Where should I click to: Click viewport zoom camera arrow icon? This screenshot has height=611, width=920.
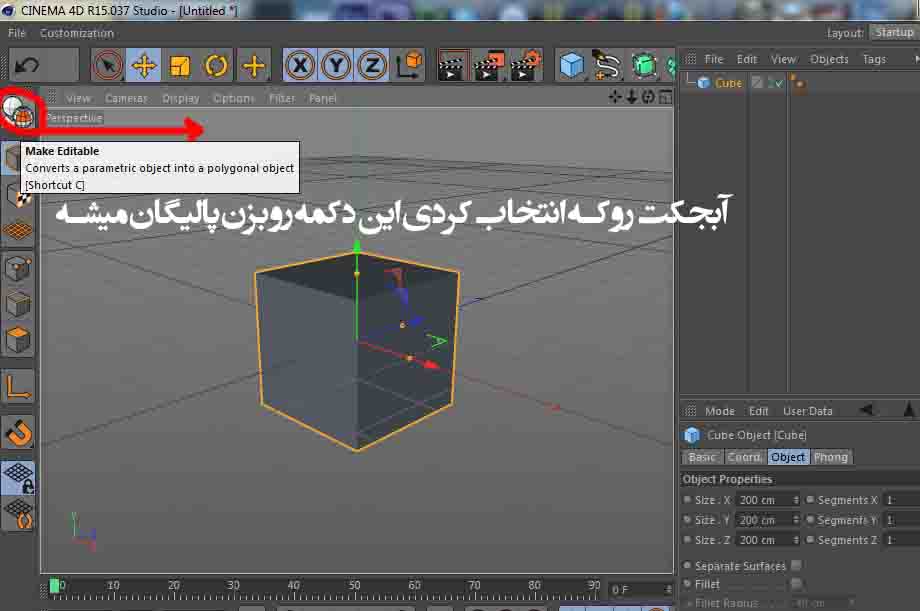pyautogui.click(x=631, y=97)
